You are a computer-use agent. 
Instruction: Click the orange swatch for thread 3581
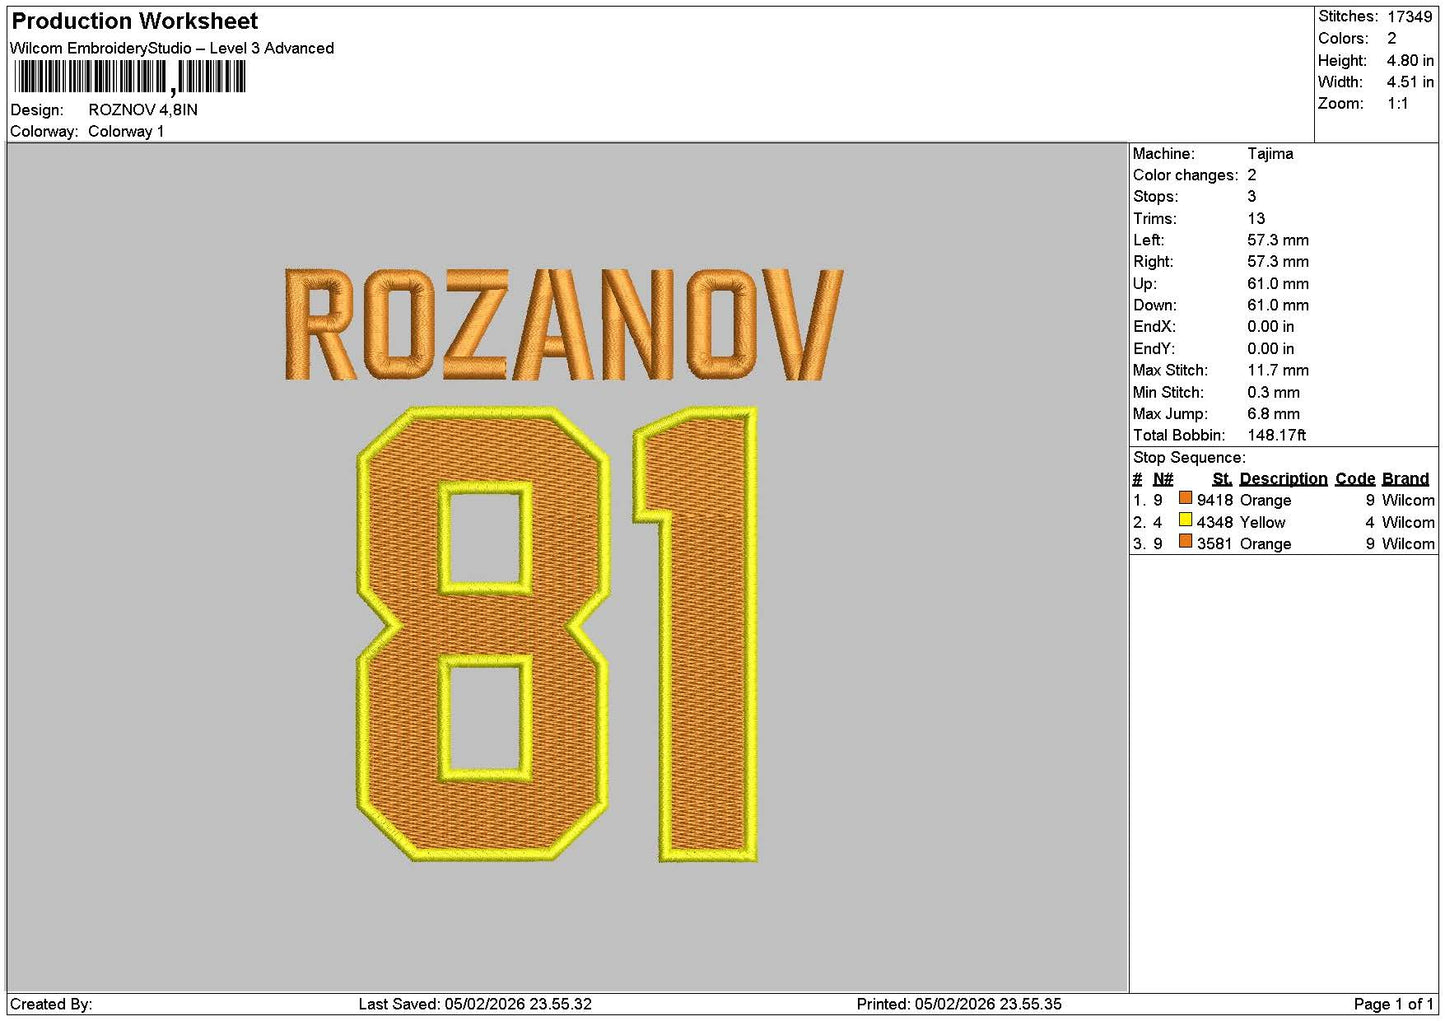(1185, 542)
